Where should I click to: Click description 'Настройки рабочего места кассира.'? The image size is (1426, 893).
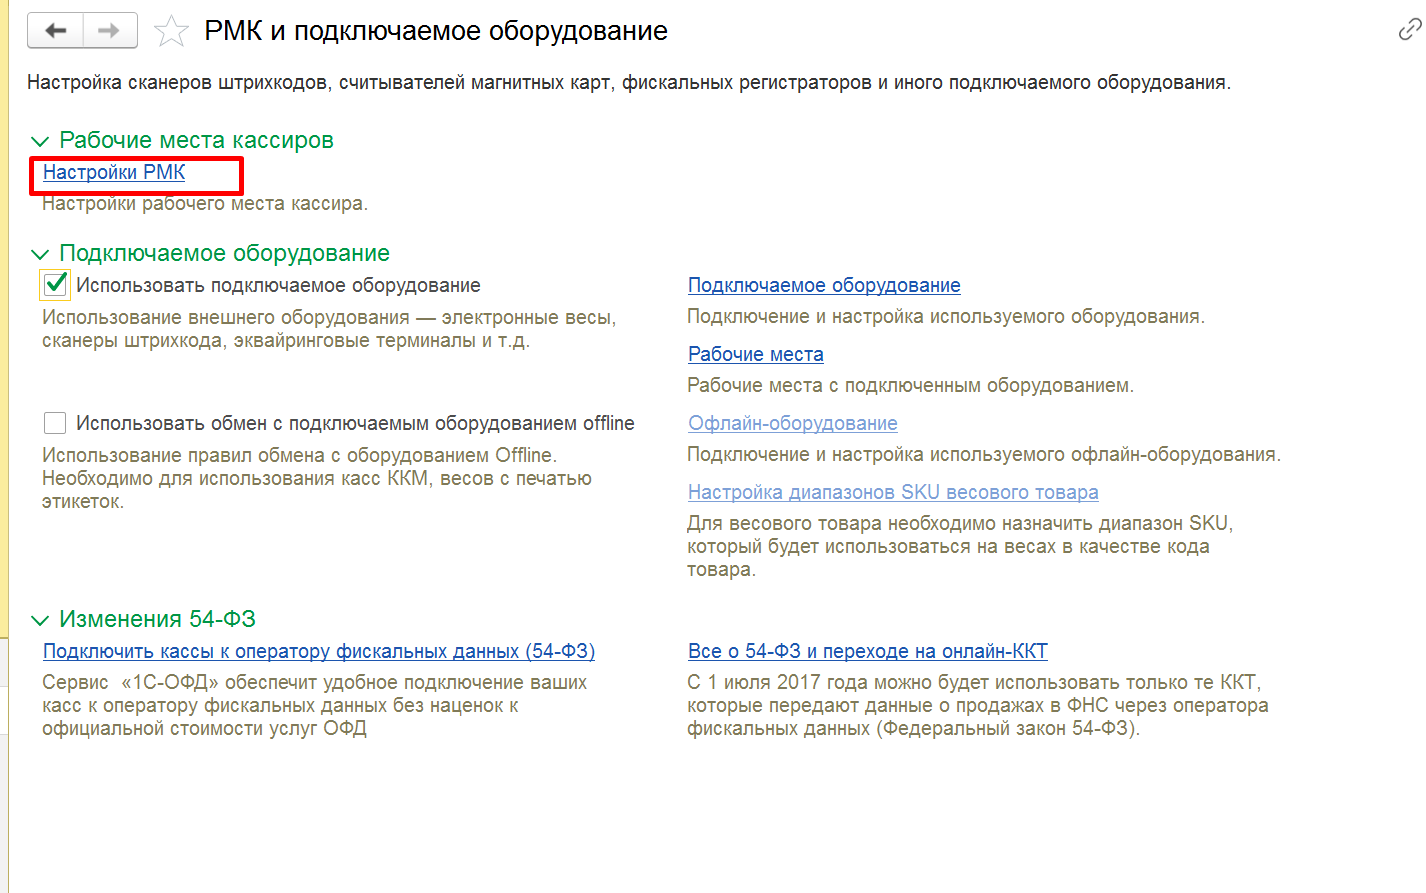(205, 203)
